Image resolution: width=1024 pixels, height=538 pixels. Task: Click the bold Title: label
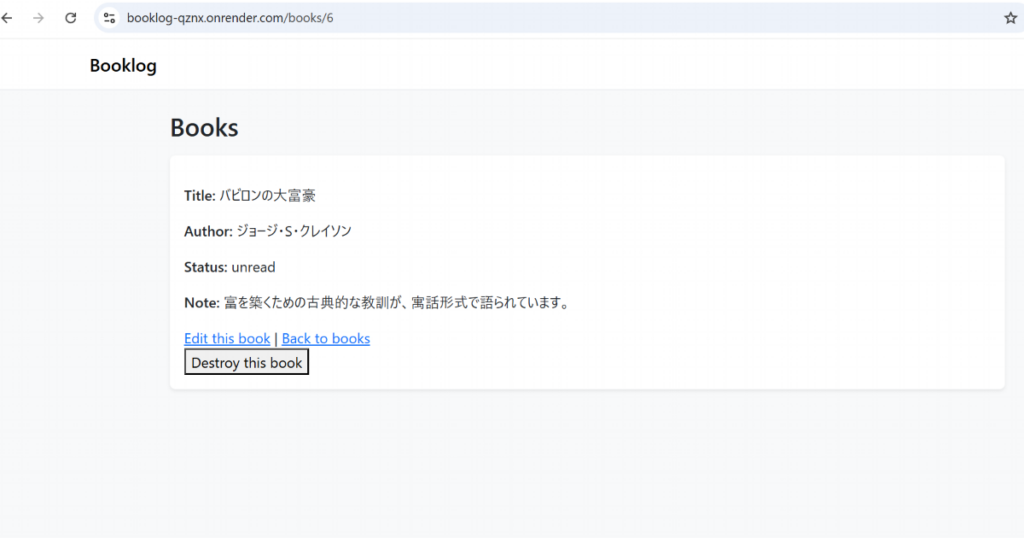click(x=199, y=196)
